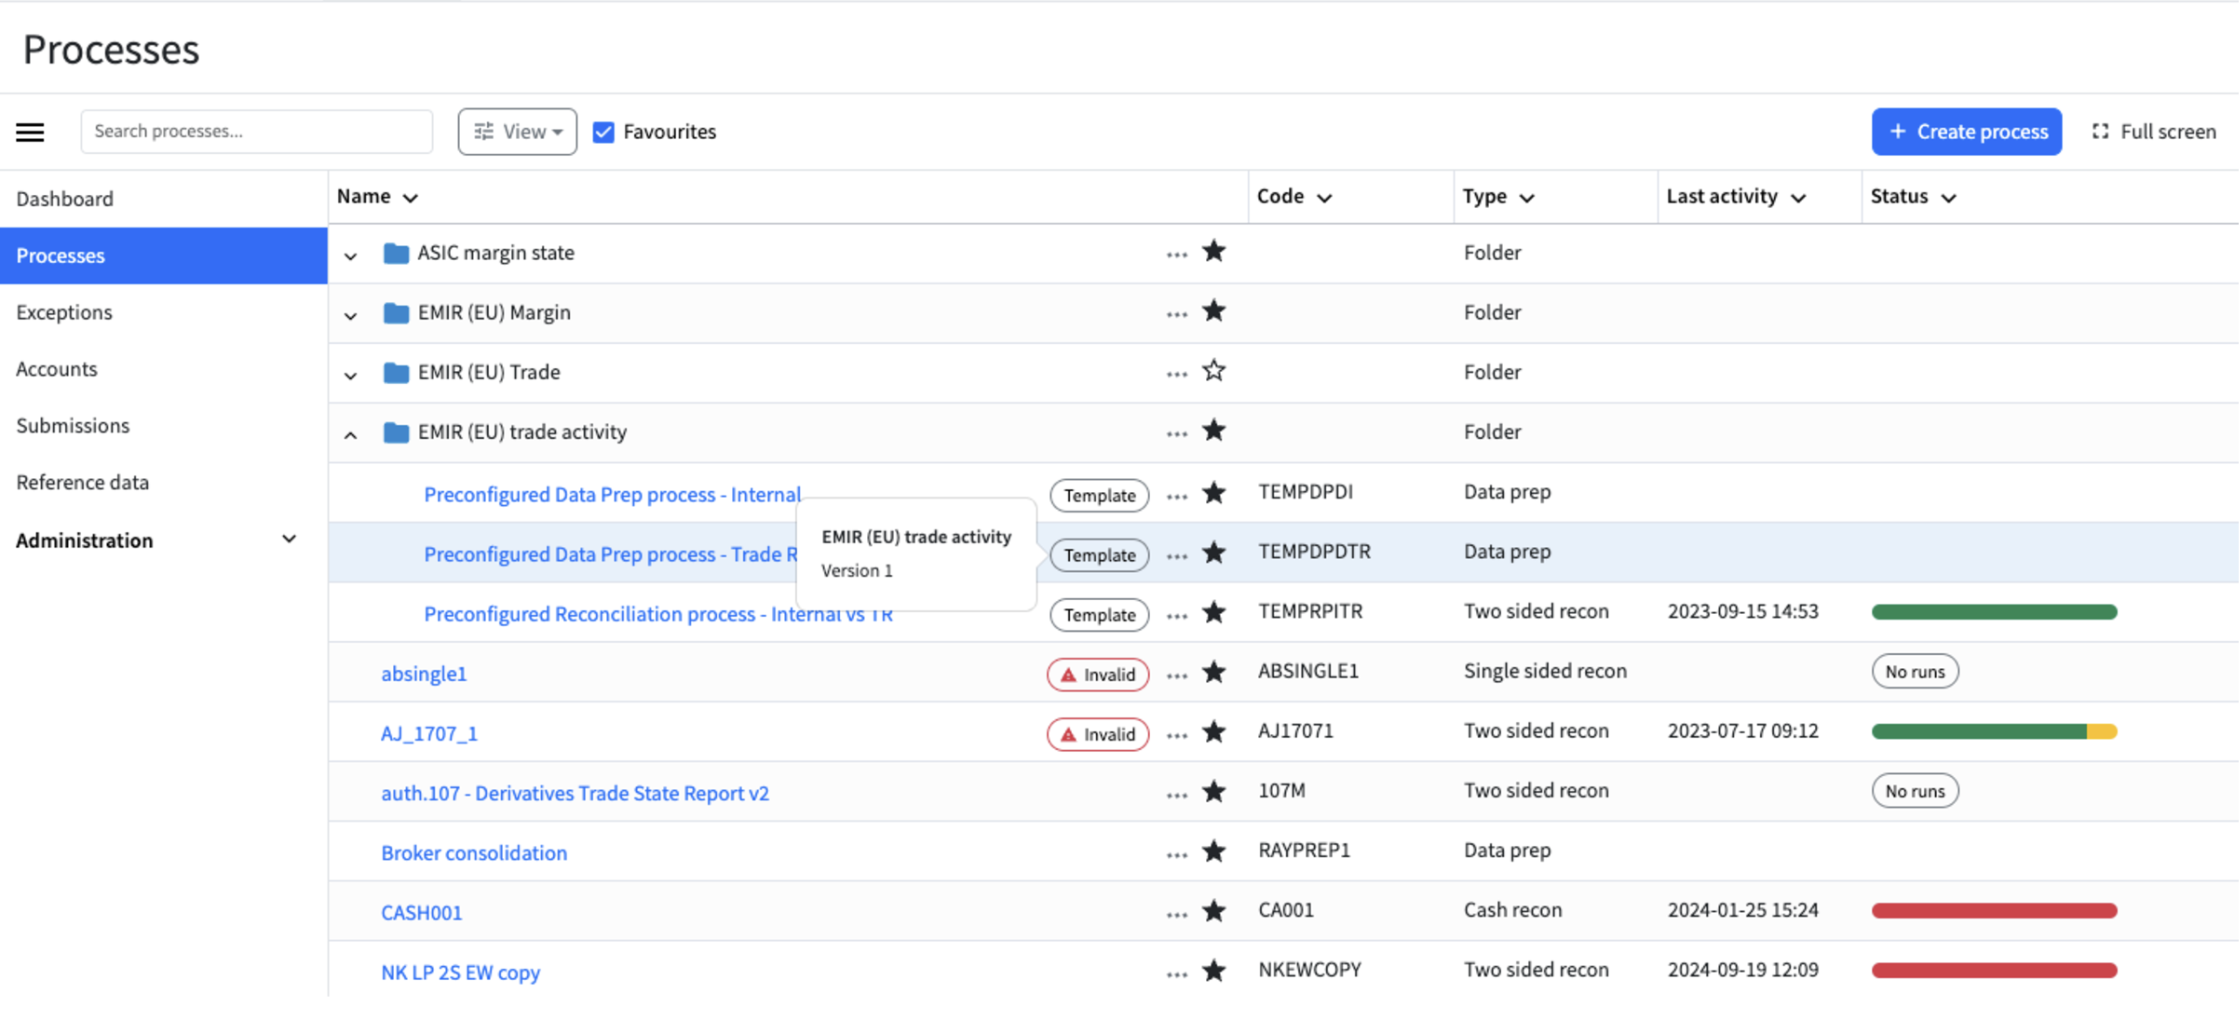
Task: Unfavourite the Broker consolidation star
Action: [1214, 851]
